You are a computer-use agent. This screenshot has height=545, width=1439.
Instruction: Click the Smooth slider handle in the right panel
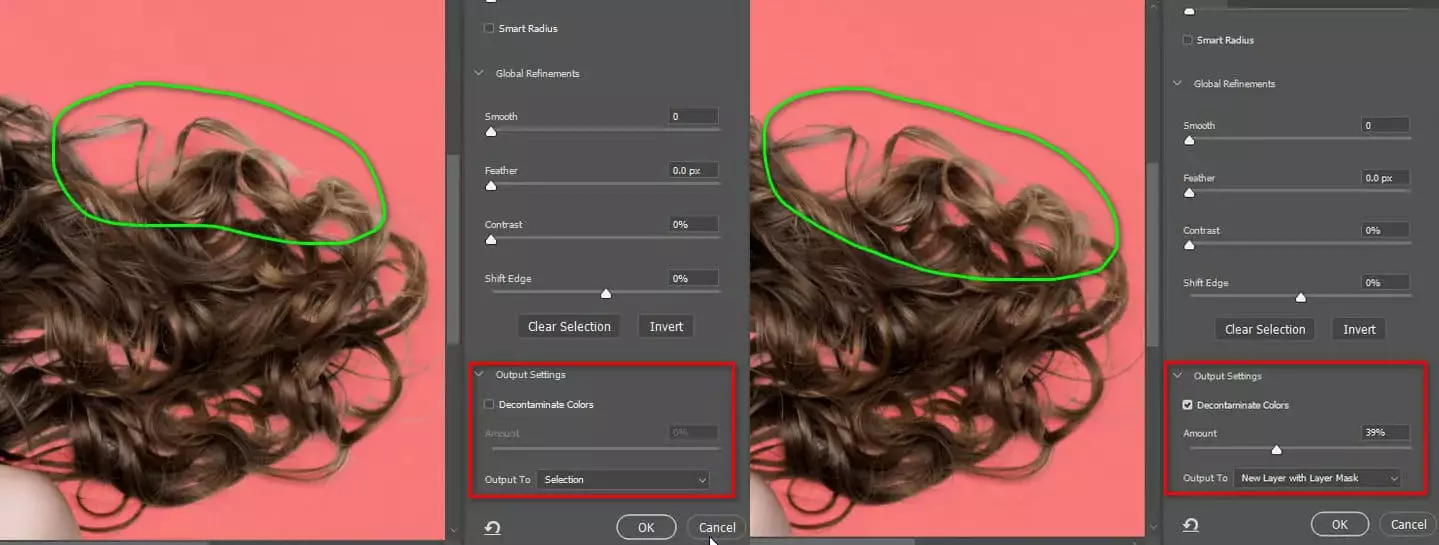tap(1189, 140)
